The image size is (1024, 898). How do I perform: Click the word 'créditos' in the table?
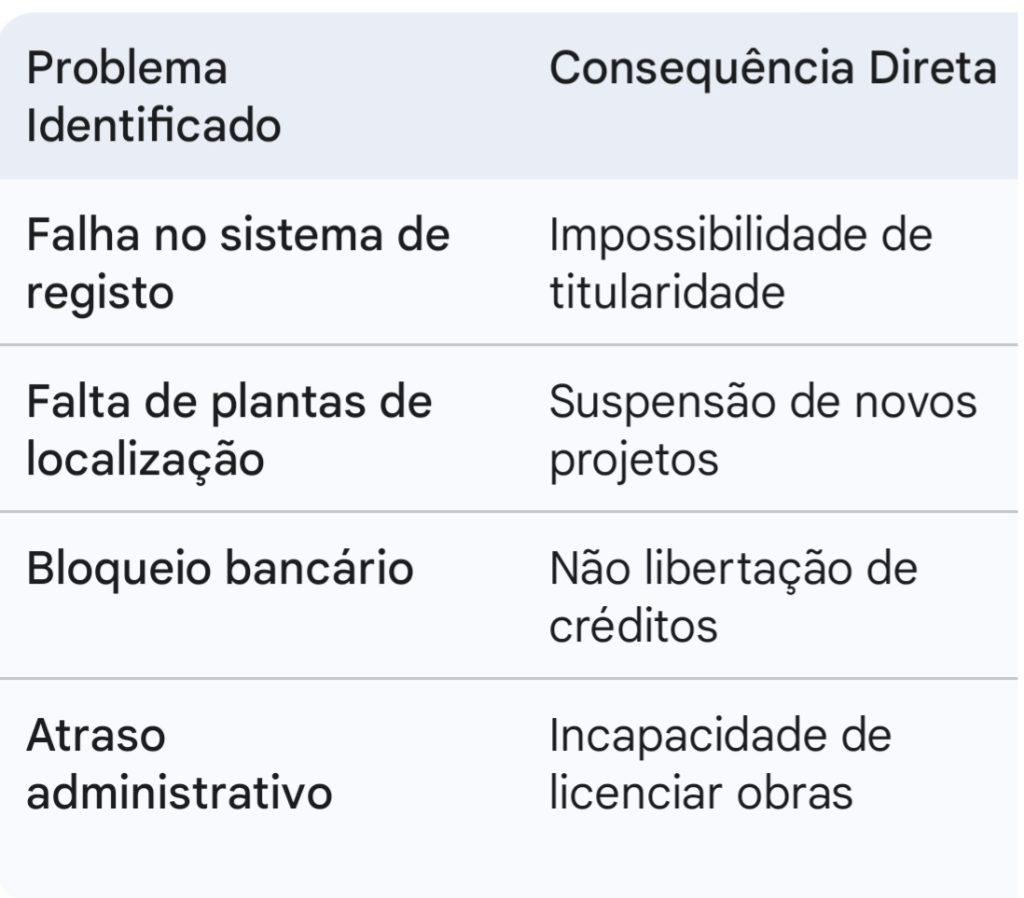(x=633, y=626)
